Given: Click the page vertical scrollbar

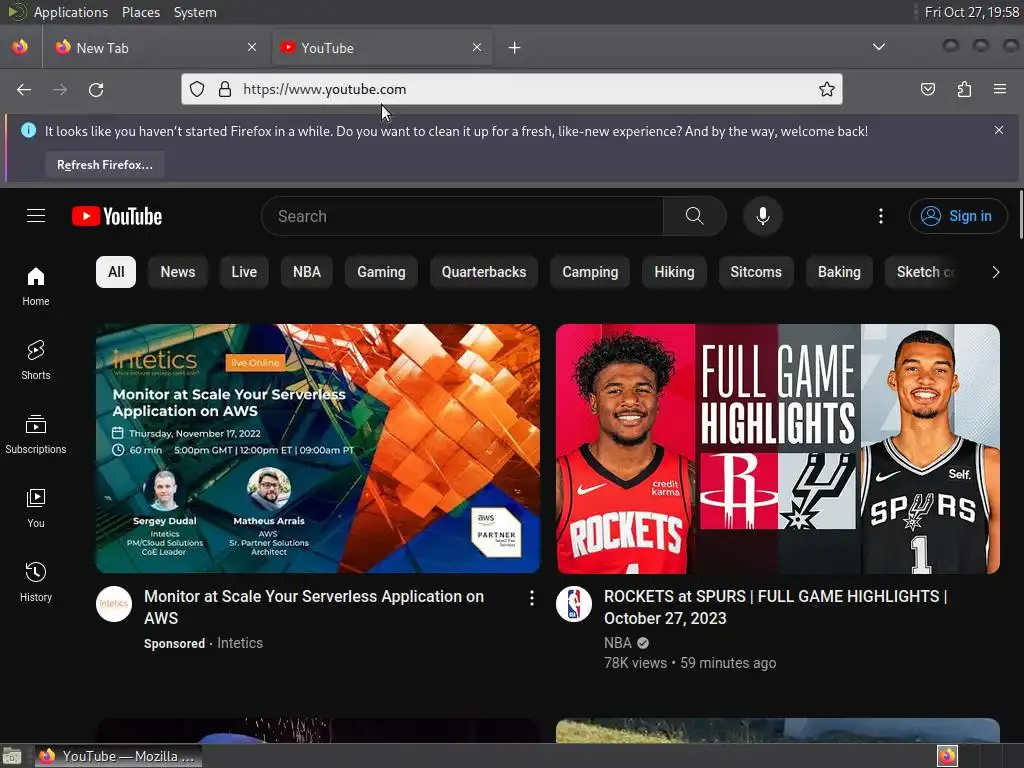Looking at the screenshot, I should click(1020, 214).
